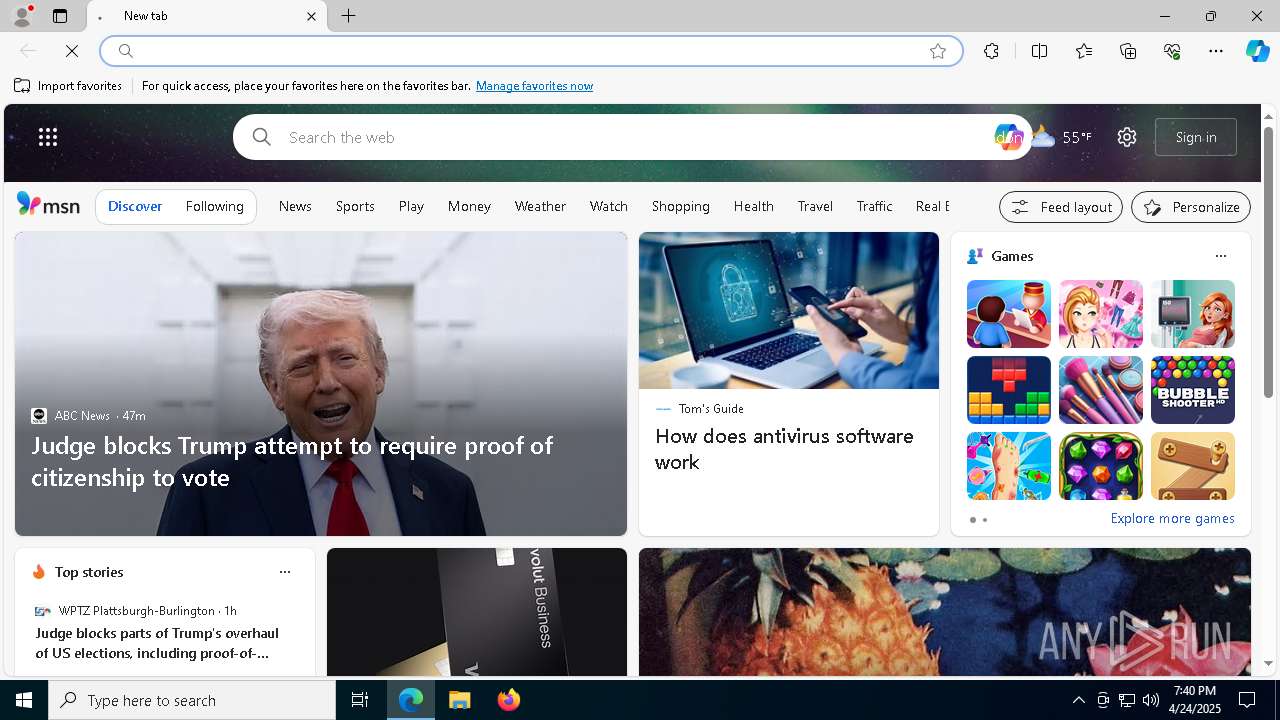This screenshot has width=1280, height=720.
Task: Add this page to favorites star
Action: (x=938, y=51)
